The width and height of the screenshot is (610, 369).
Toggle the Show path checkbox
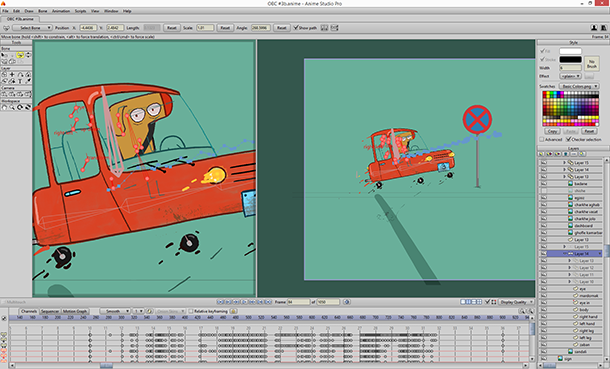(296, 28)
